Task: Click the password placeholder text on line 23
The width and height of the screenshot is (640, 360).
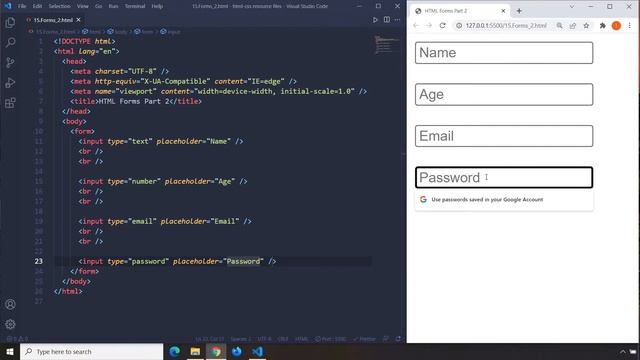Action: [243, 261]
